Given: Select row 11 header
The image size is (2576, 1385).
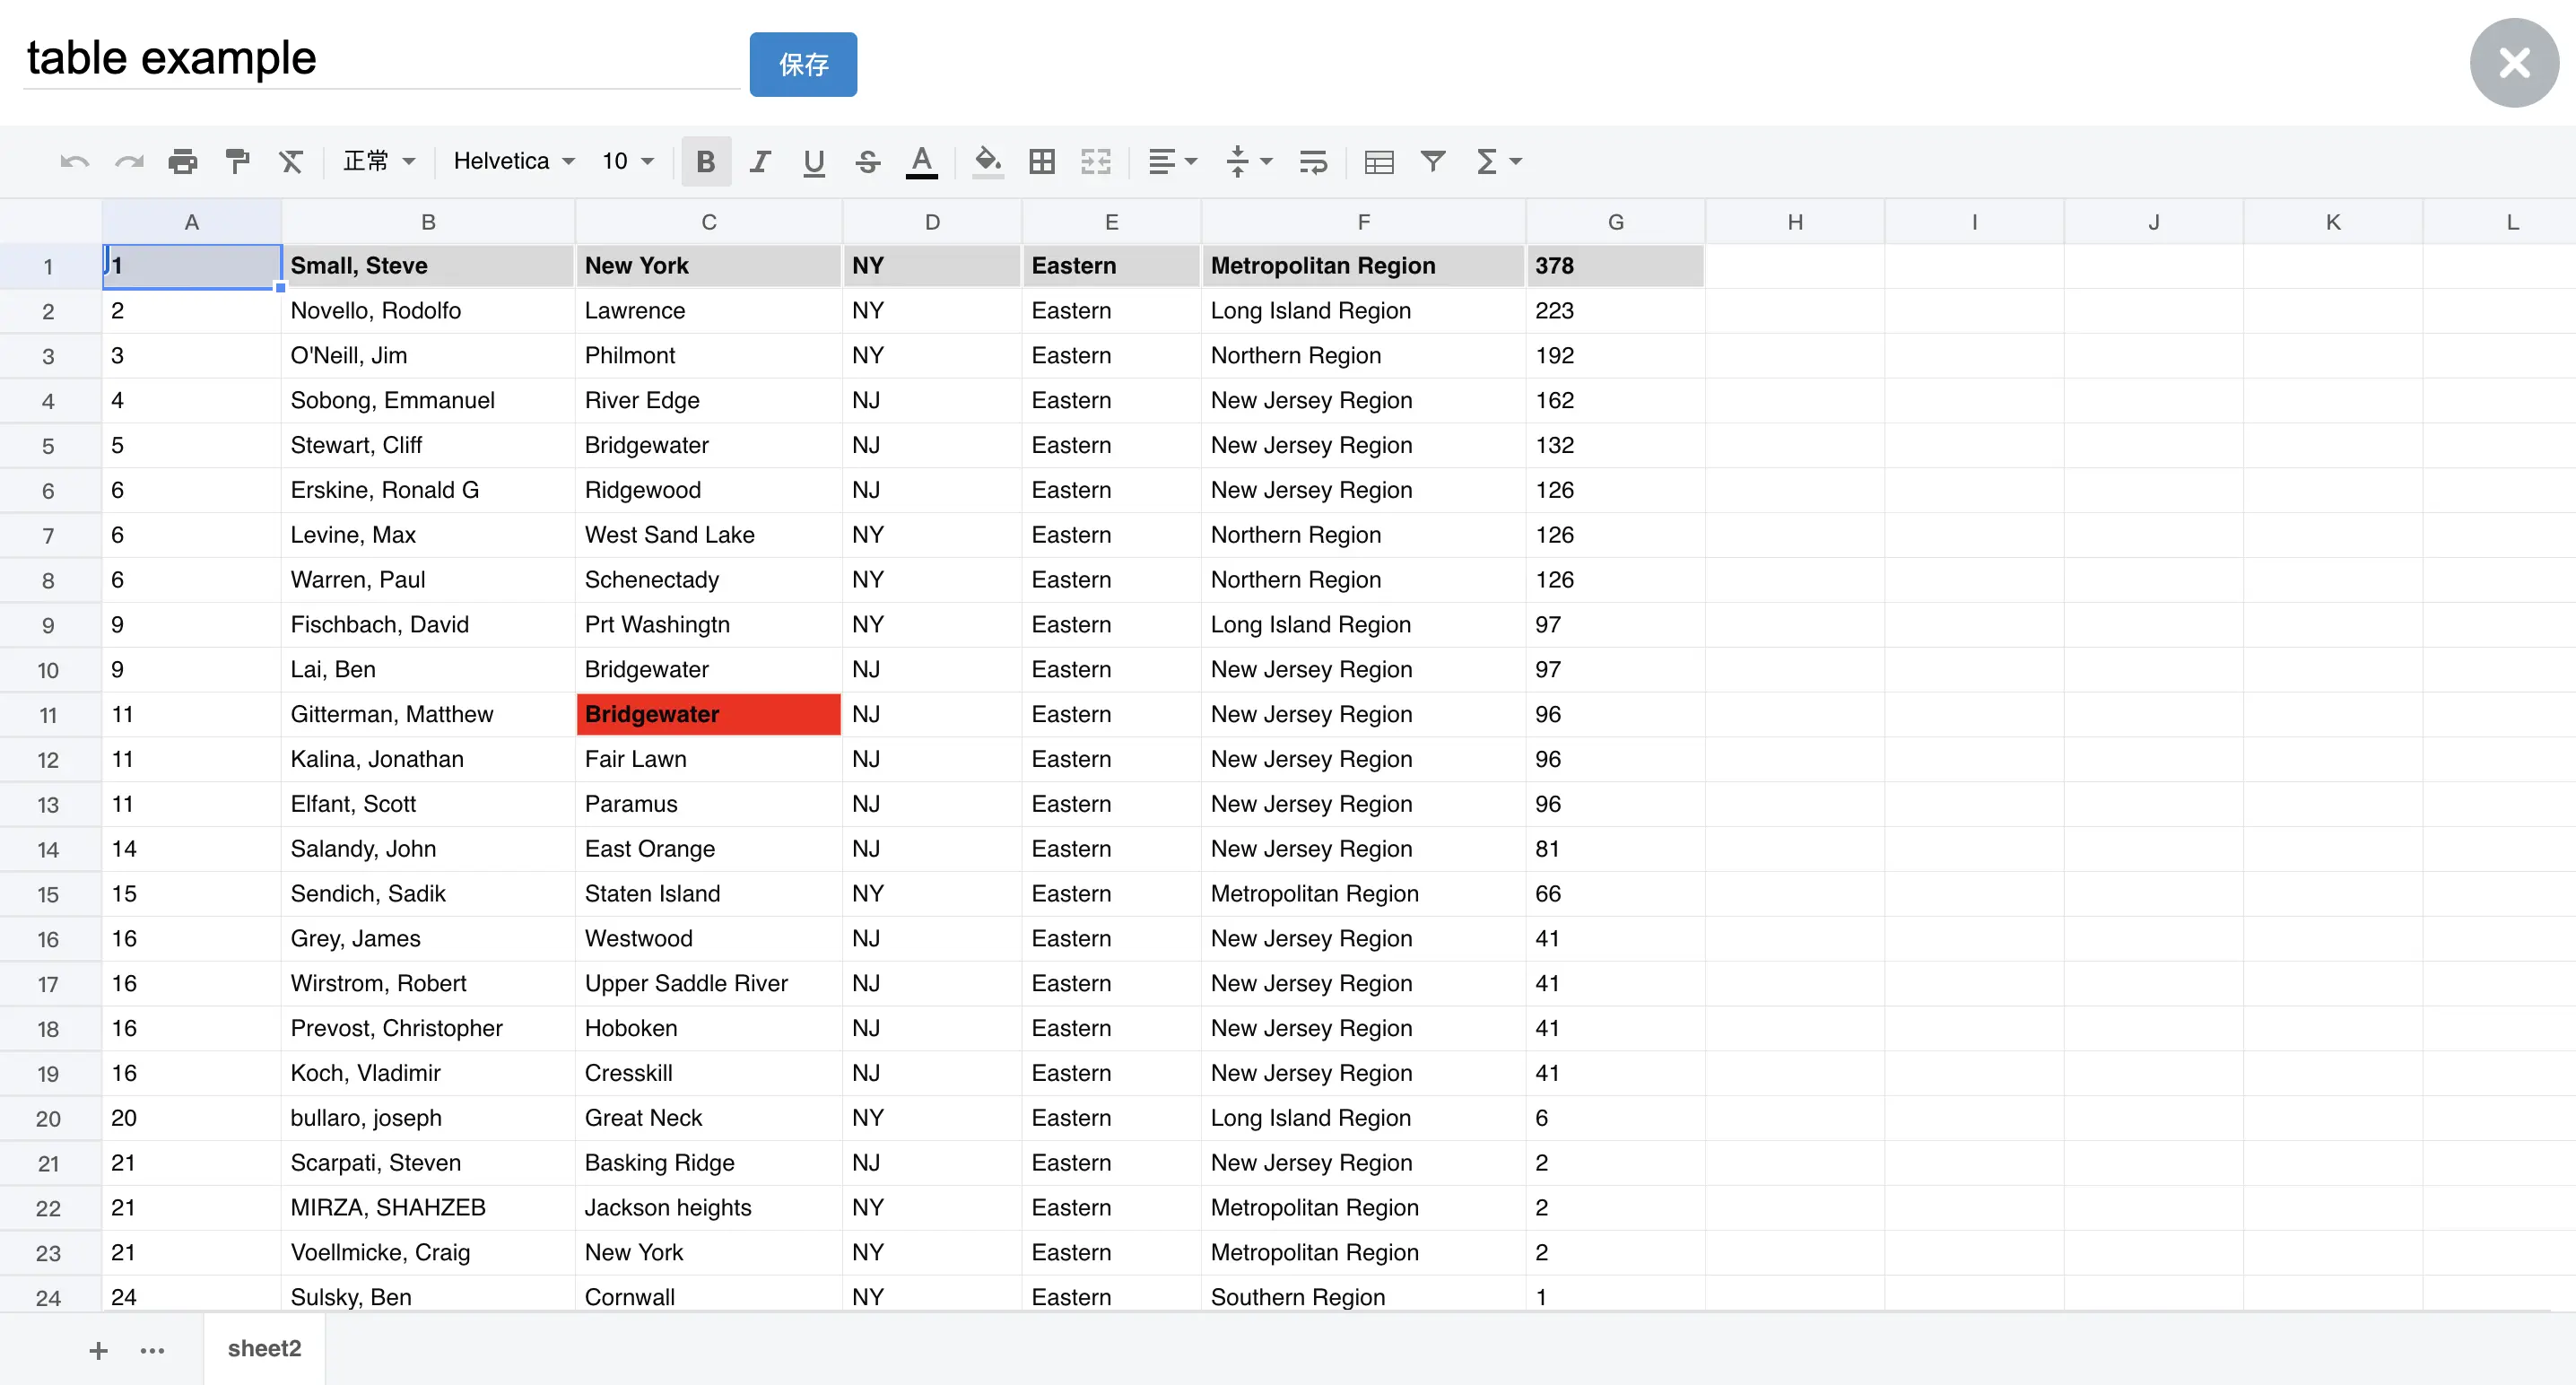Looking at the screenshot, I should click(49, 715).
